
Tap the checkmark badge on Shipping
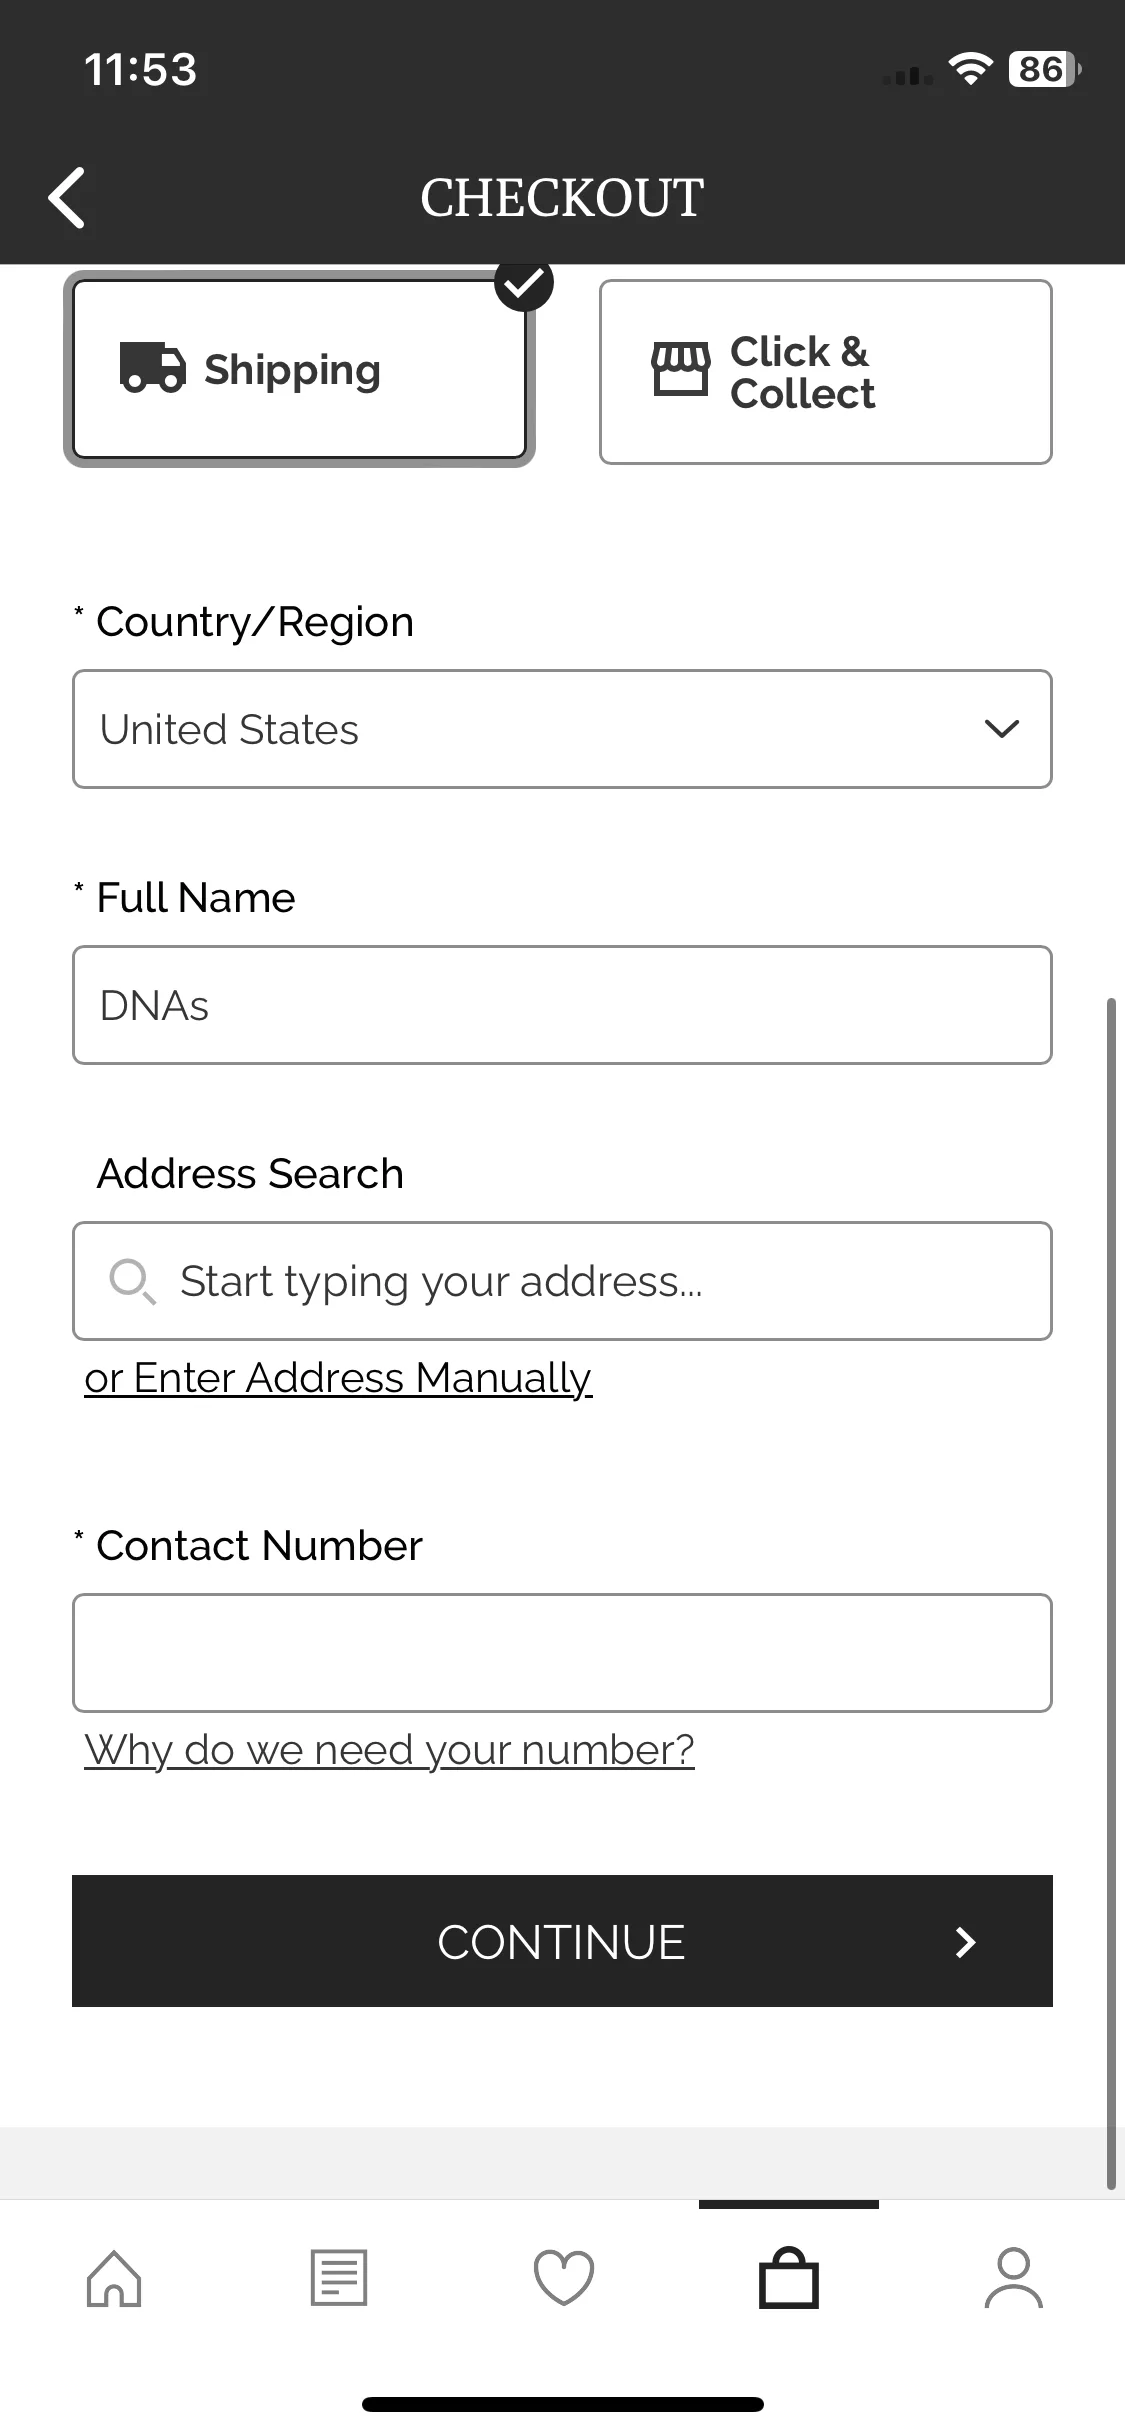(524, 284)
